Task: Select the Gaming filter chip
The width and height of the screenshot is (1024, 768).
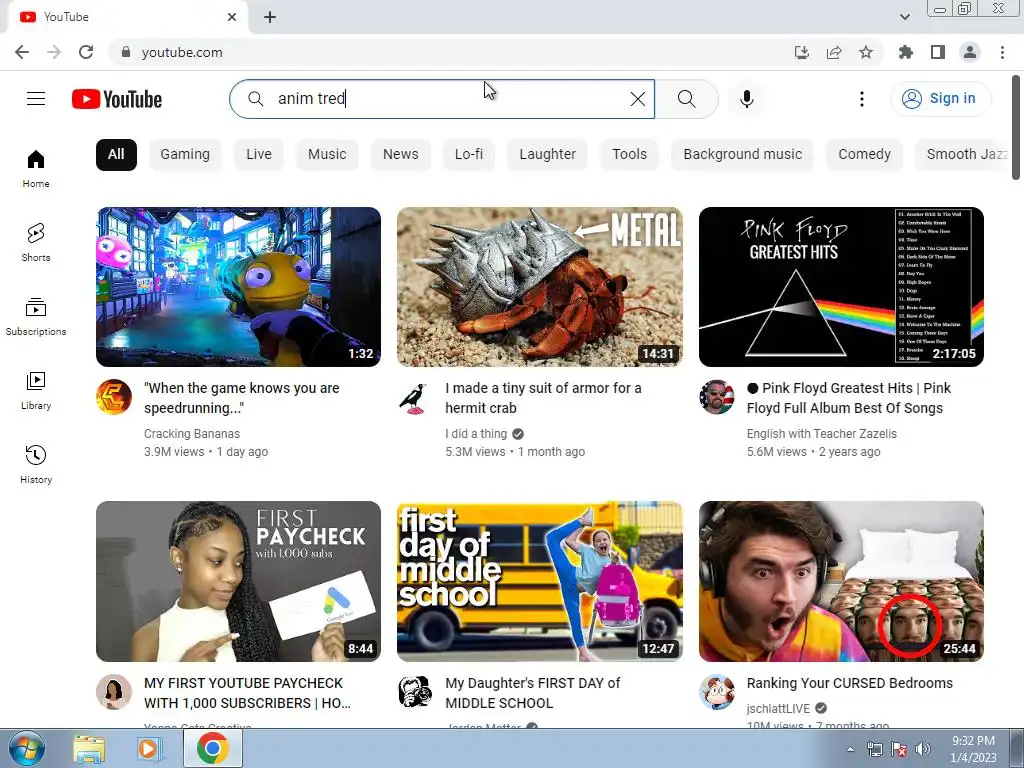Action: [x=185, y=155]
